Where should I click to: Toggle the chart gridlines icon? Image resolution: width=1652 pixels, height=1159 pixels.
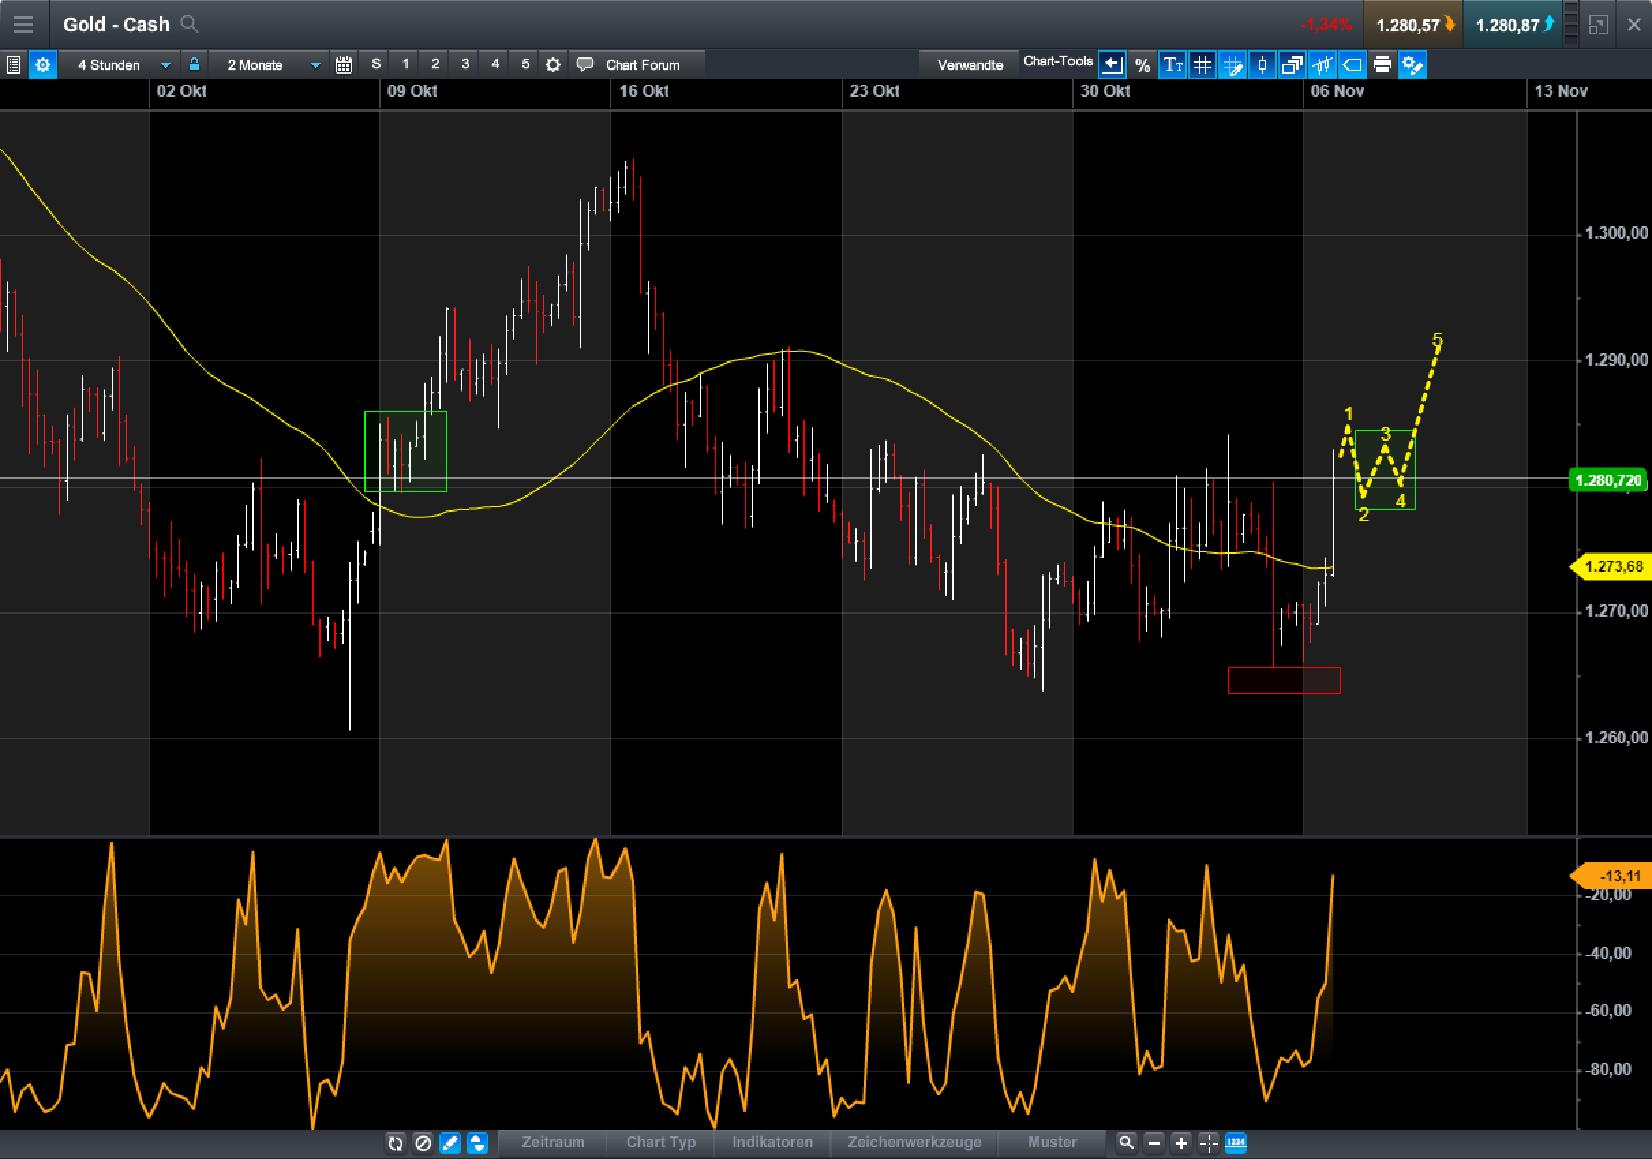pyautogui.click(x=1202, y=64)
